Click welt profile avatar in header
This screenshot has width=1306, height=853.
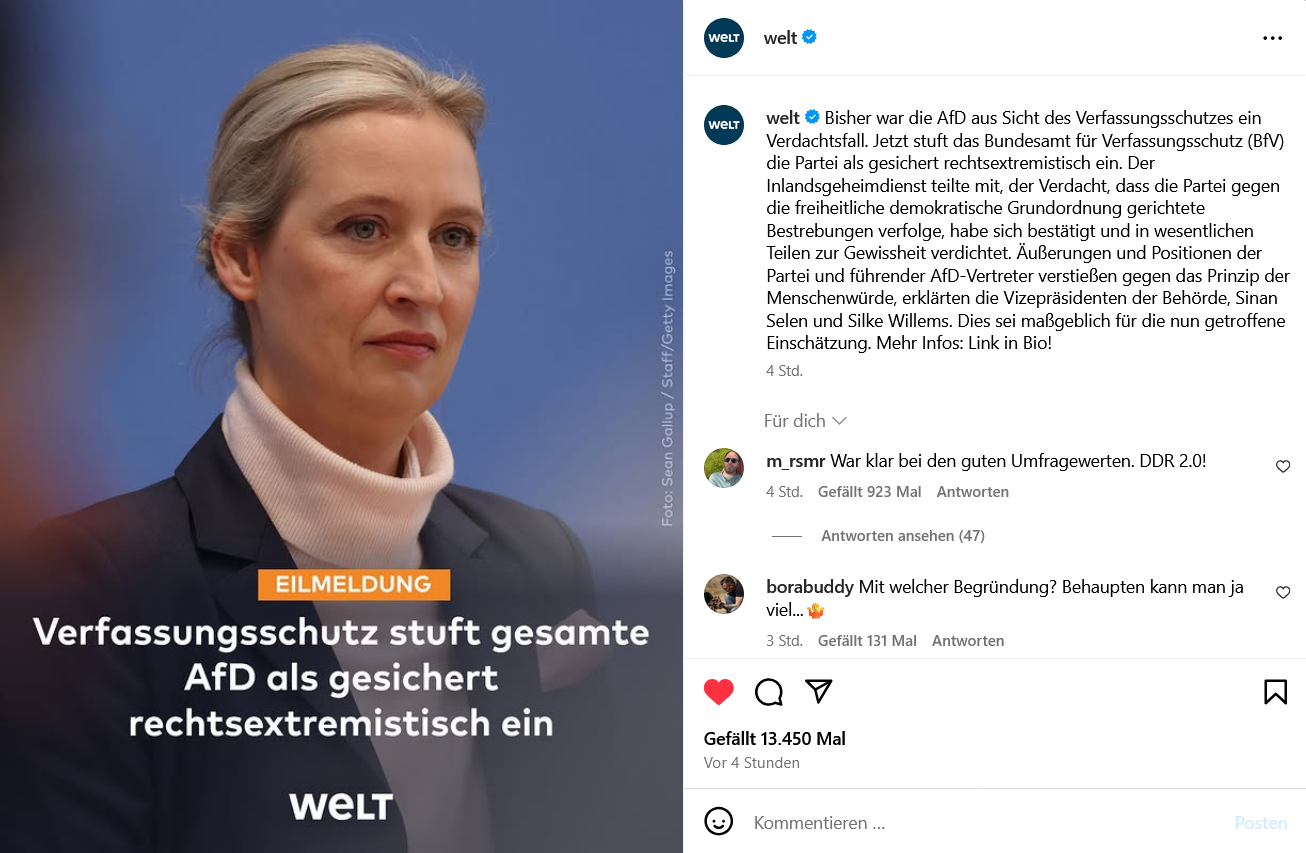tap(724, 38)
